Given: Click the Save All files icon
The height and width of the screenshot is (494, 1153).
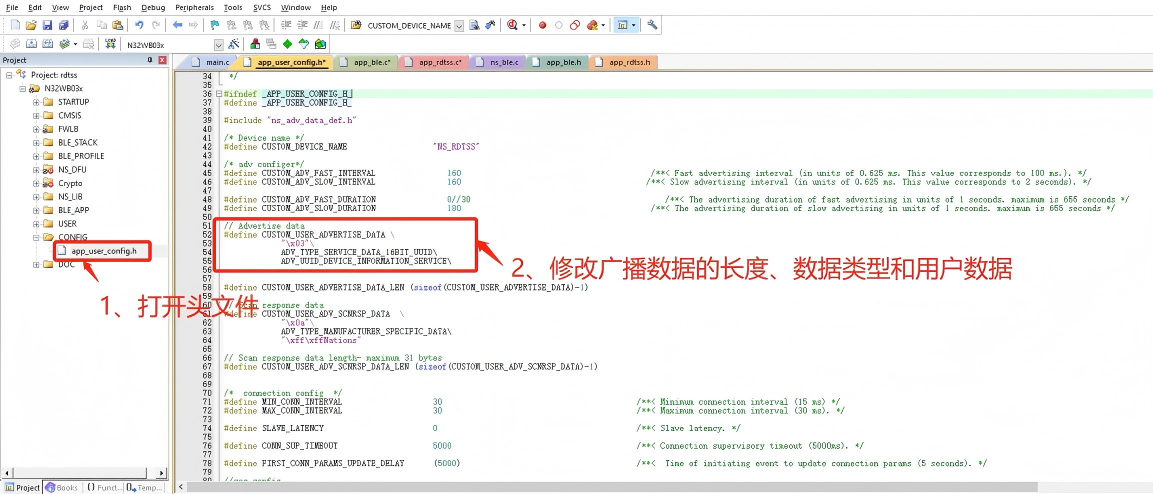Looking at the screenshot, I should pos(64,25).
